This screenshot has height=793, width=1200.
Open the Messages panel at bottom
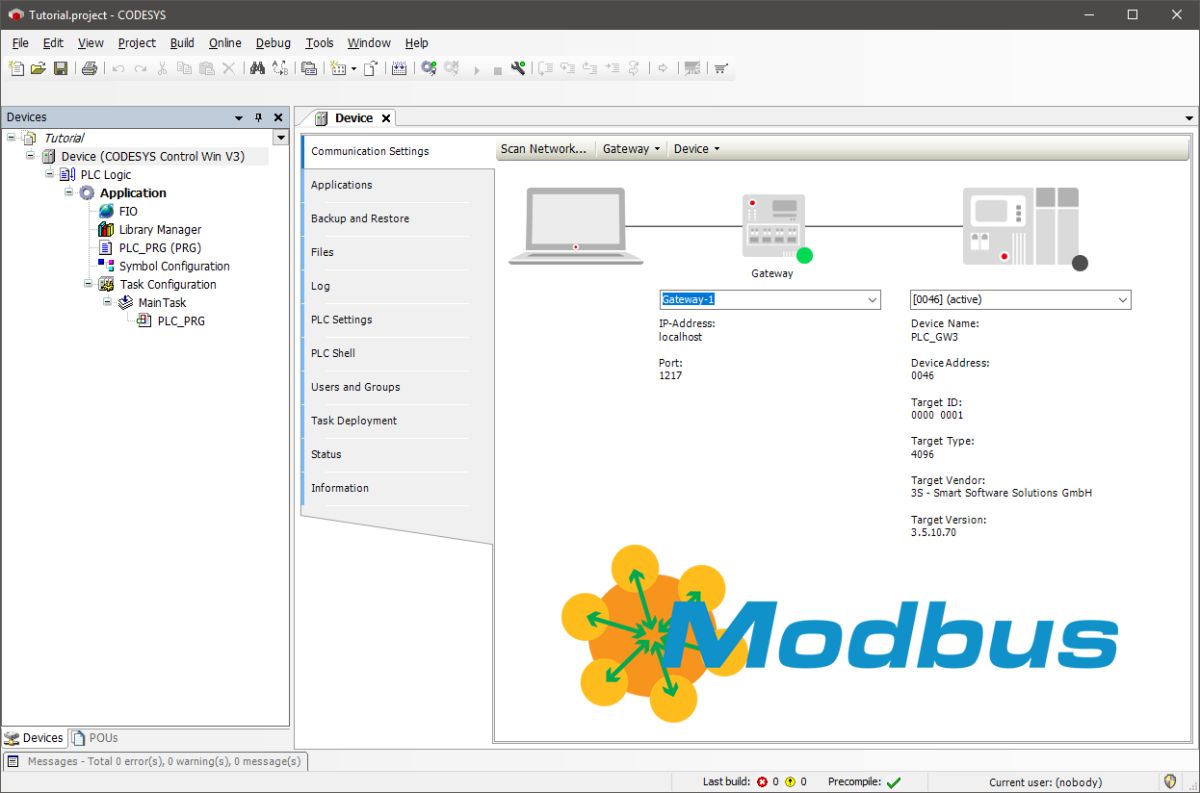tap(155, 761)
